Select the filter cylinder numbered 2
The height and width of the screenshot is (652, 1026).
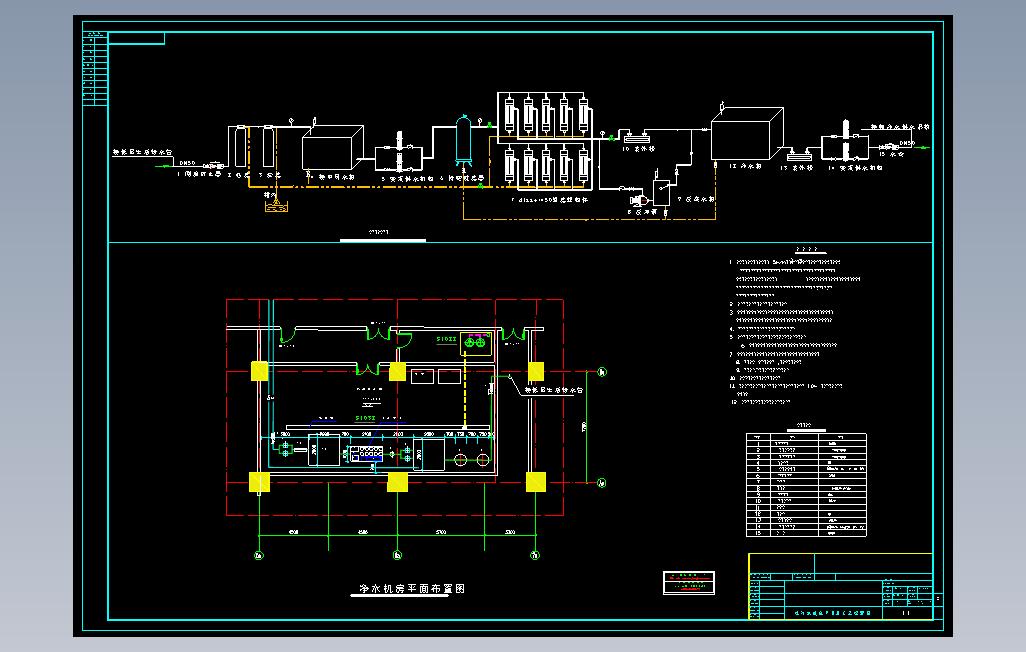240,146
